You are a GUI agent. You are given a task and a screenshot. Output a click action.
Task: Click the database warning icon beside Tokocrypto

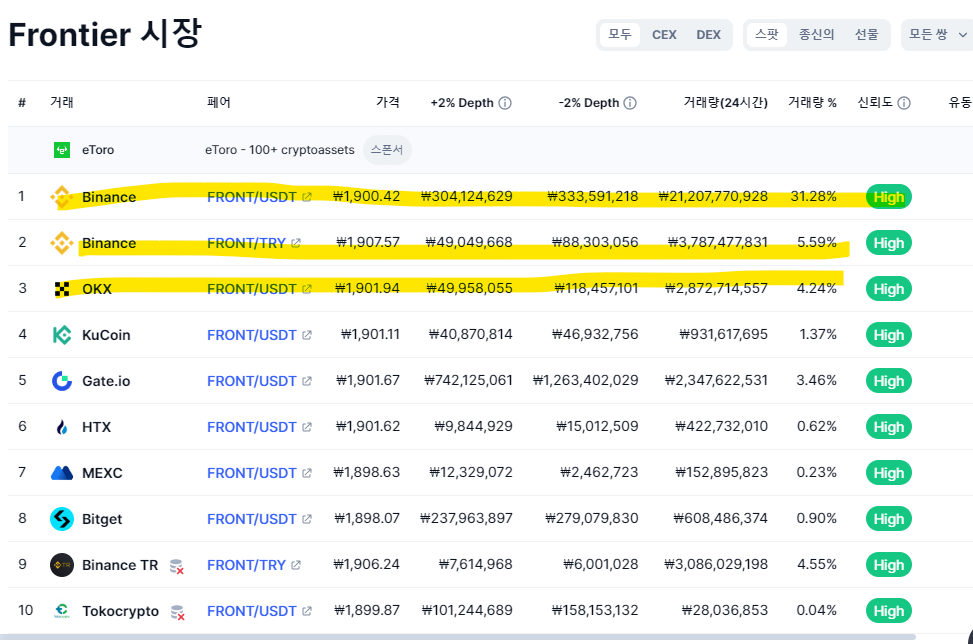pos(177,612)
